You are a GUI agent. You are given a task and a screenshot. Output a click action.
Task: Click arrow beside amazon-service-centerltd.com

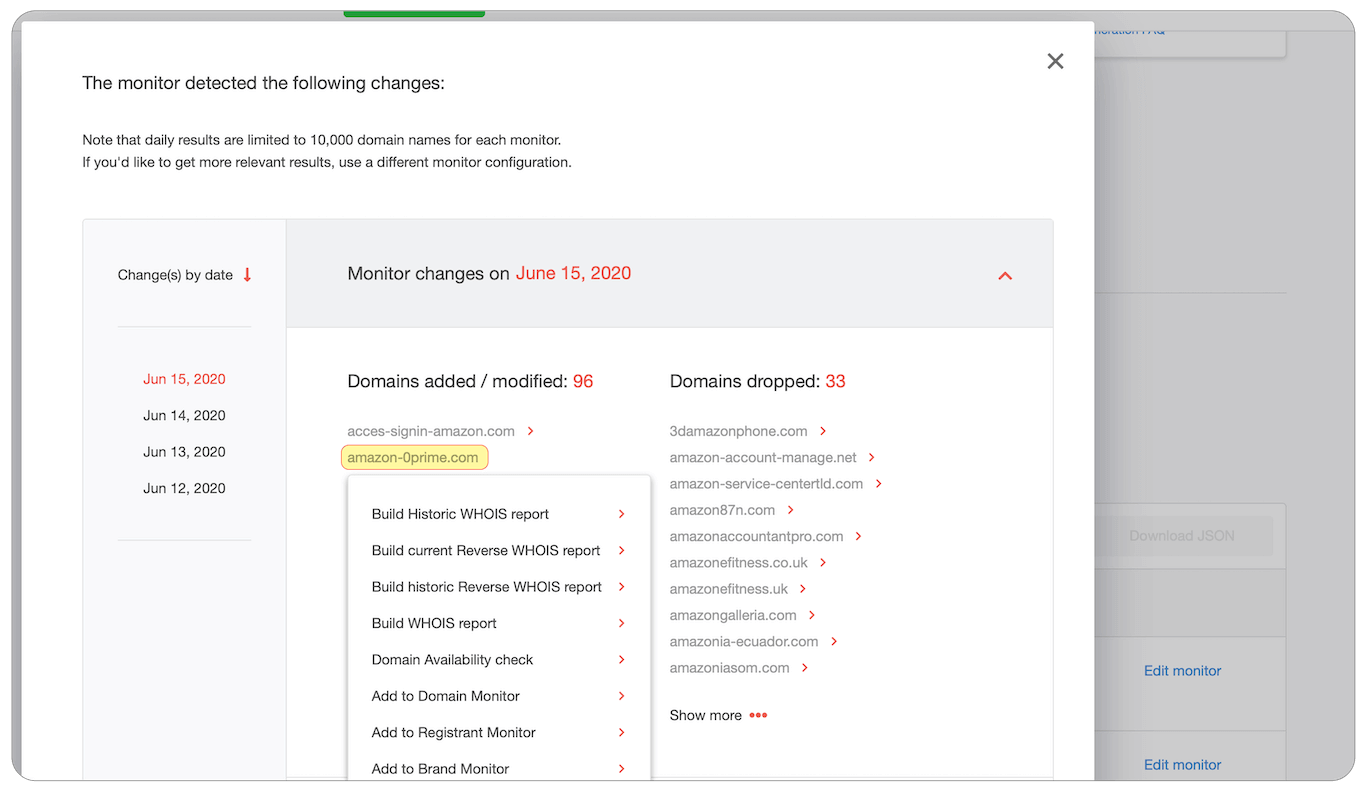point(879,484)
